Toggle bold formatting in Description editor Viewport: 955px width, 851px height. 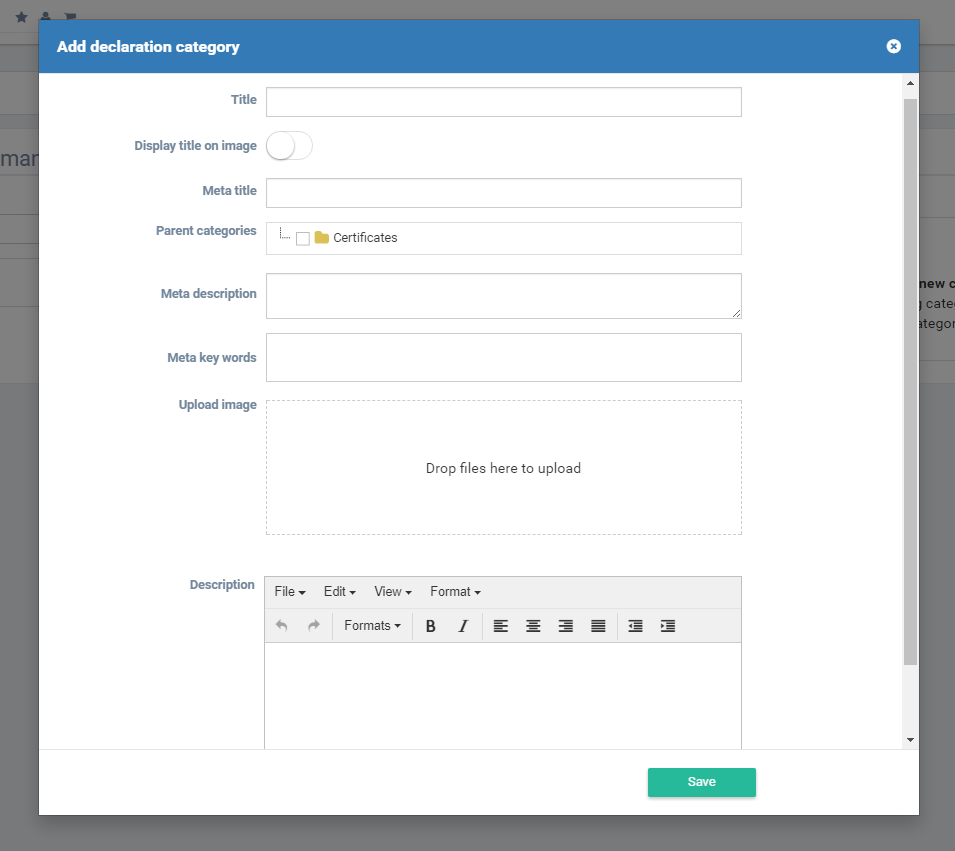click(x=431, y=626)
